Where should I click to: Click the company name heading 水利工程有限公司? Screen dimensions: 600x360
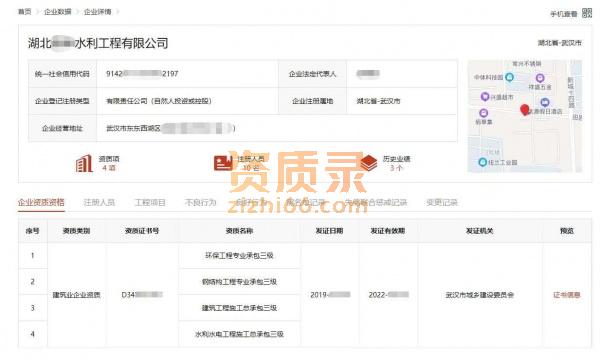[x=121, y=43]
